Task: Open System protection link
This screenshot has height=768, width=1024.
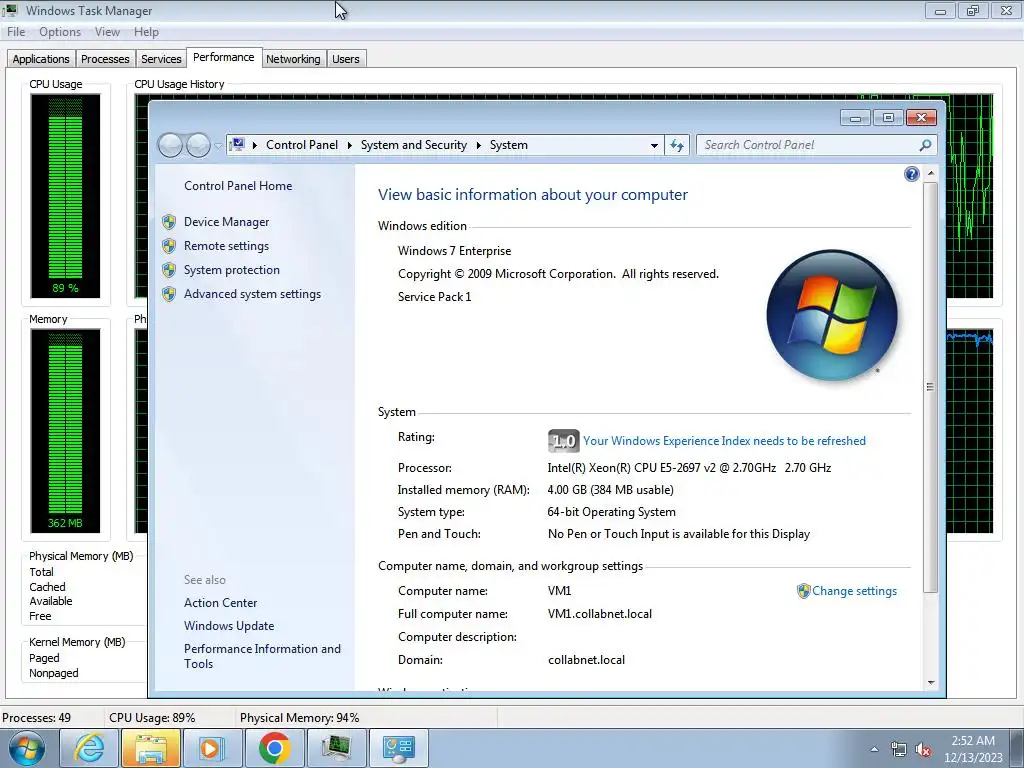Action: click(231, 270)
